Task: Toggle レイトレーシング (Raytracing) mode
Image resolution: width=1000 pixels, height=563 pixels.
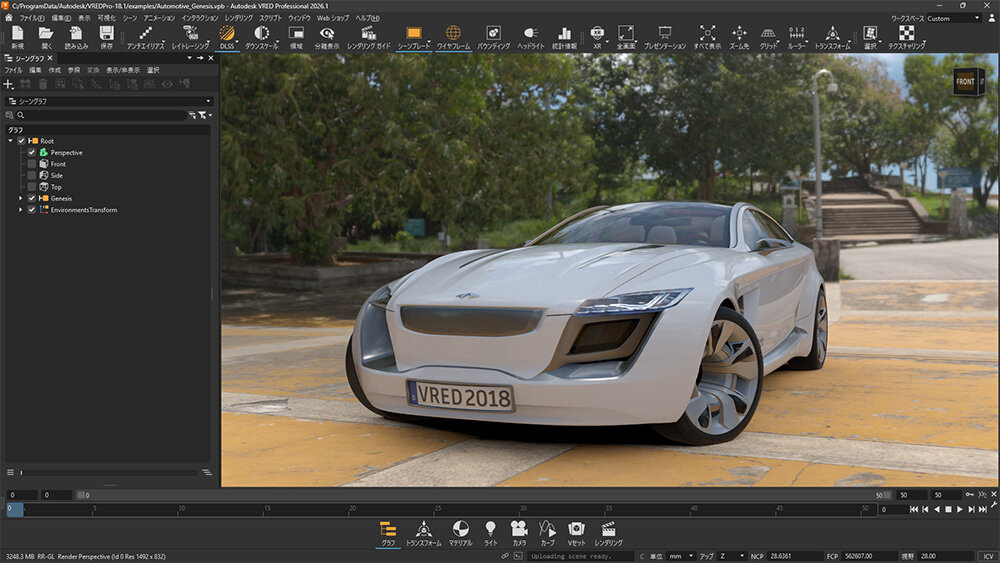Action: tap(190, 37)
